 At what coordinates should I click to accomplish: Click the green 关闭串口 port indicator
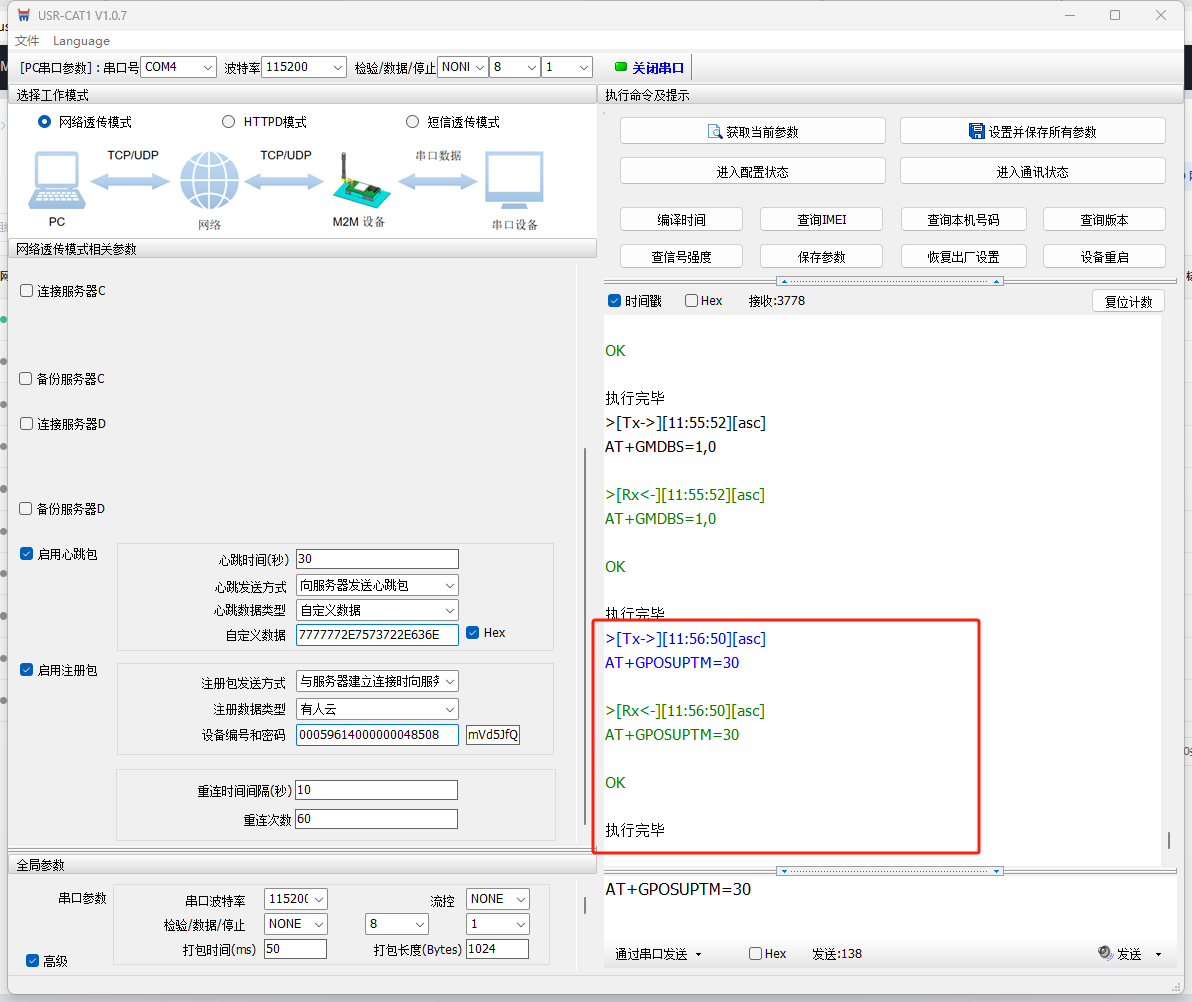(x=621, y=67)
